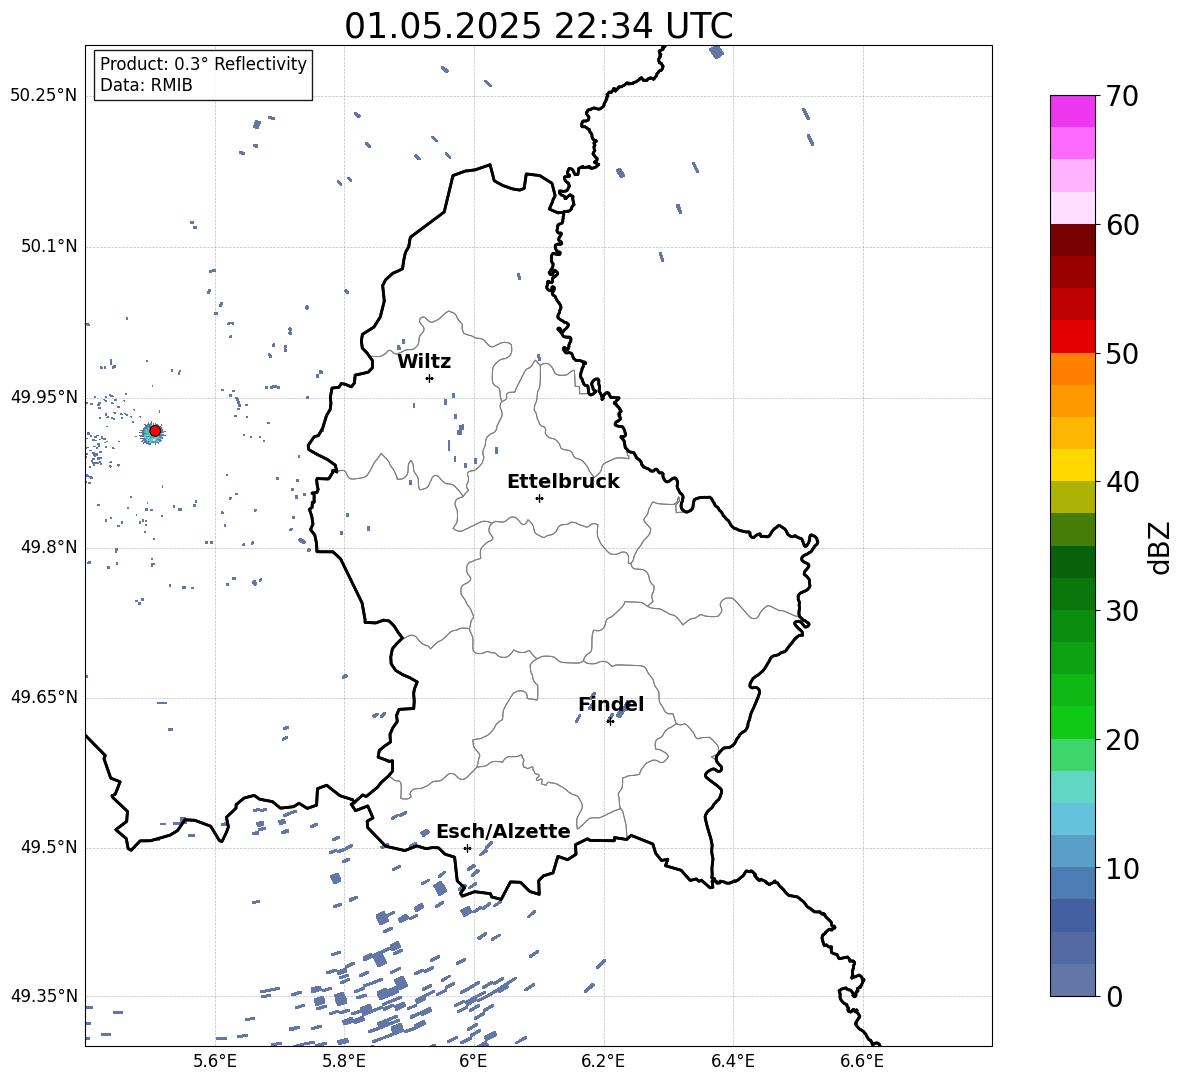The width and height of the screenshot is (1184, 1081).
Task: Click the red radar site marker dot
Action: tap(155, 431)
